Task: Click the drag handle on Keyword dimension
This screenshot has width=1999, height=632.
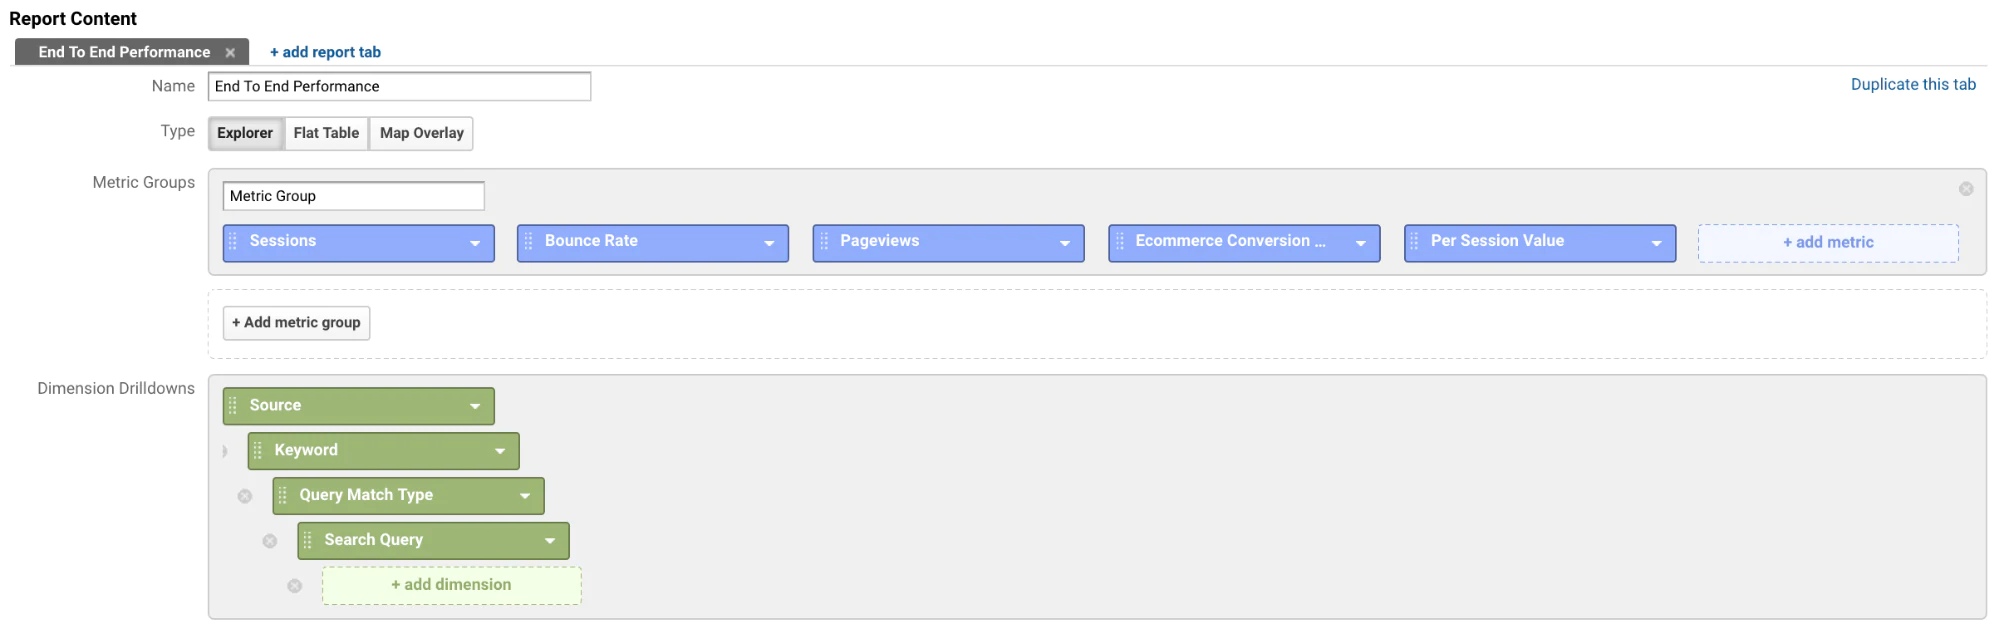Action: tap(258, 451)
